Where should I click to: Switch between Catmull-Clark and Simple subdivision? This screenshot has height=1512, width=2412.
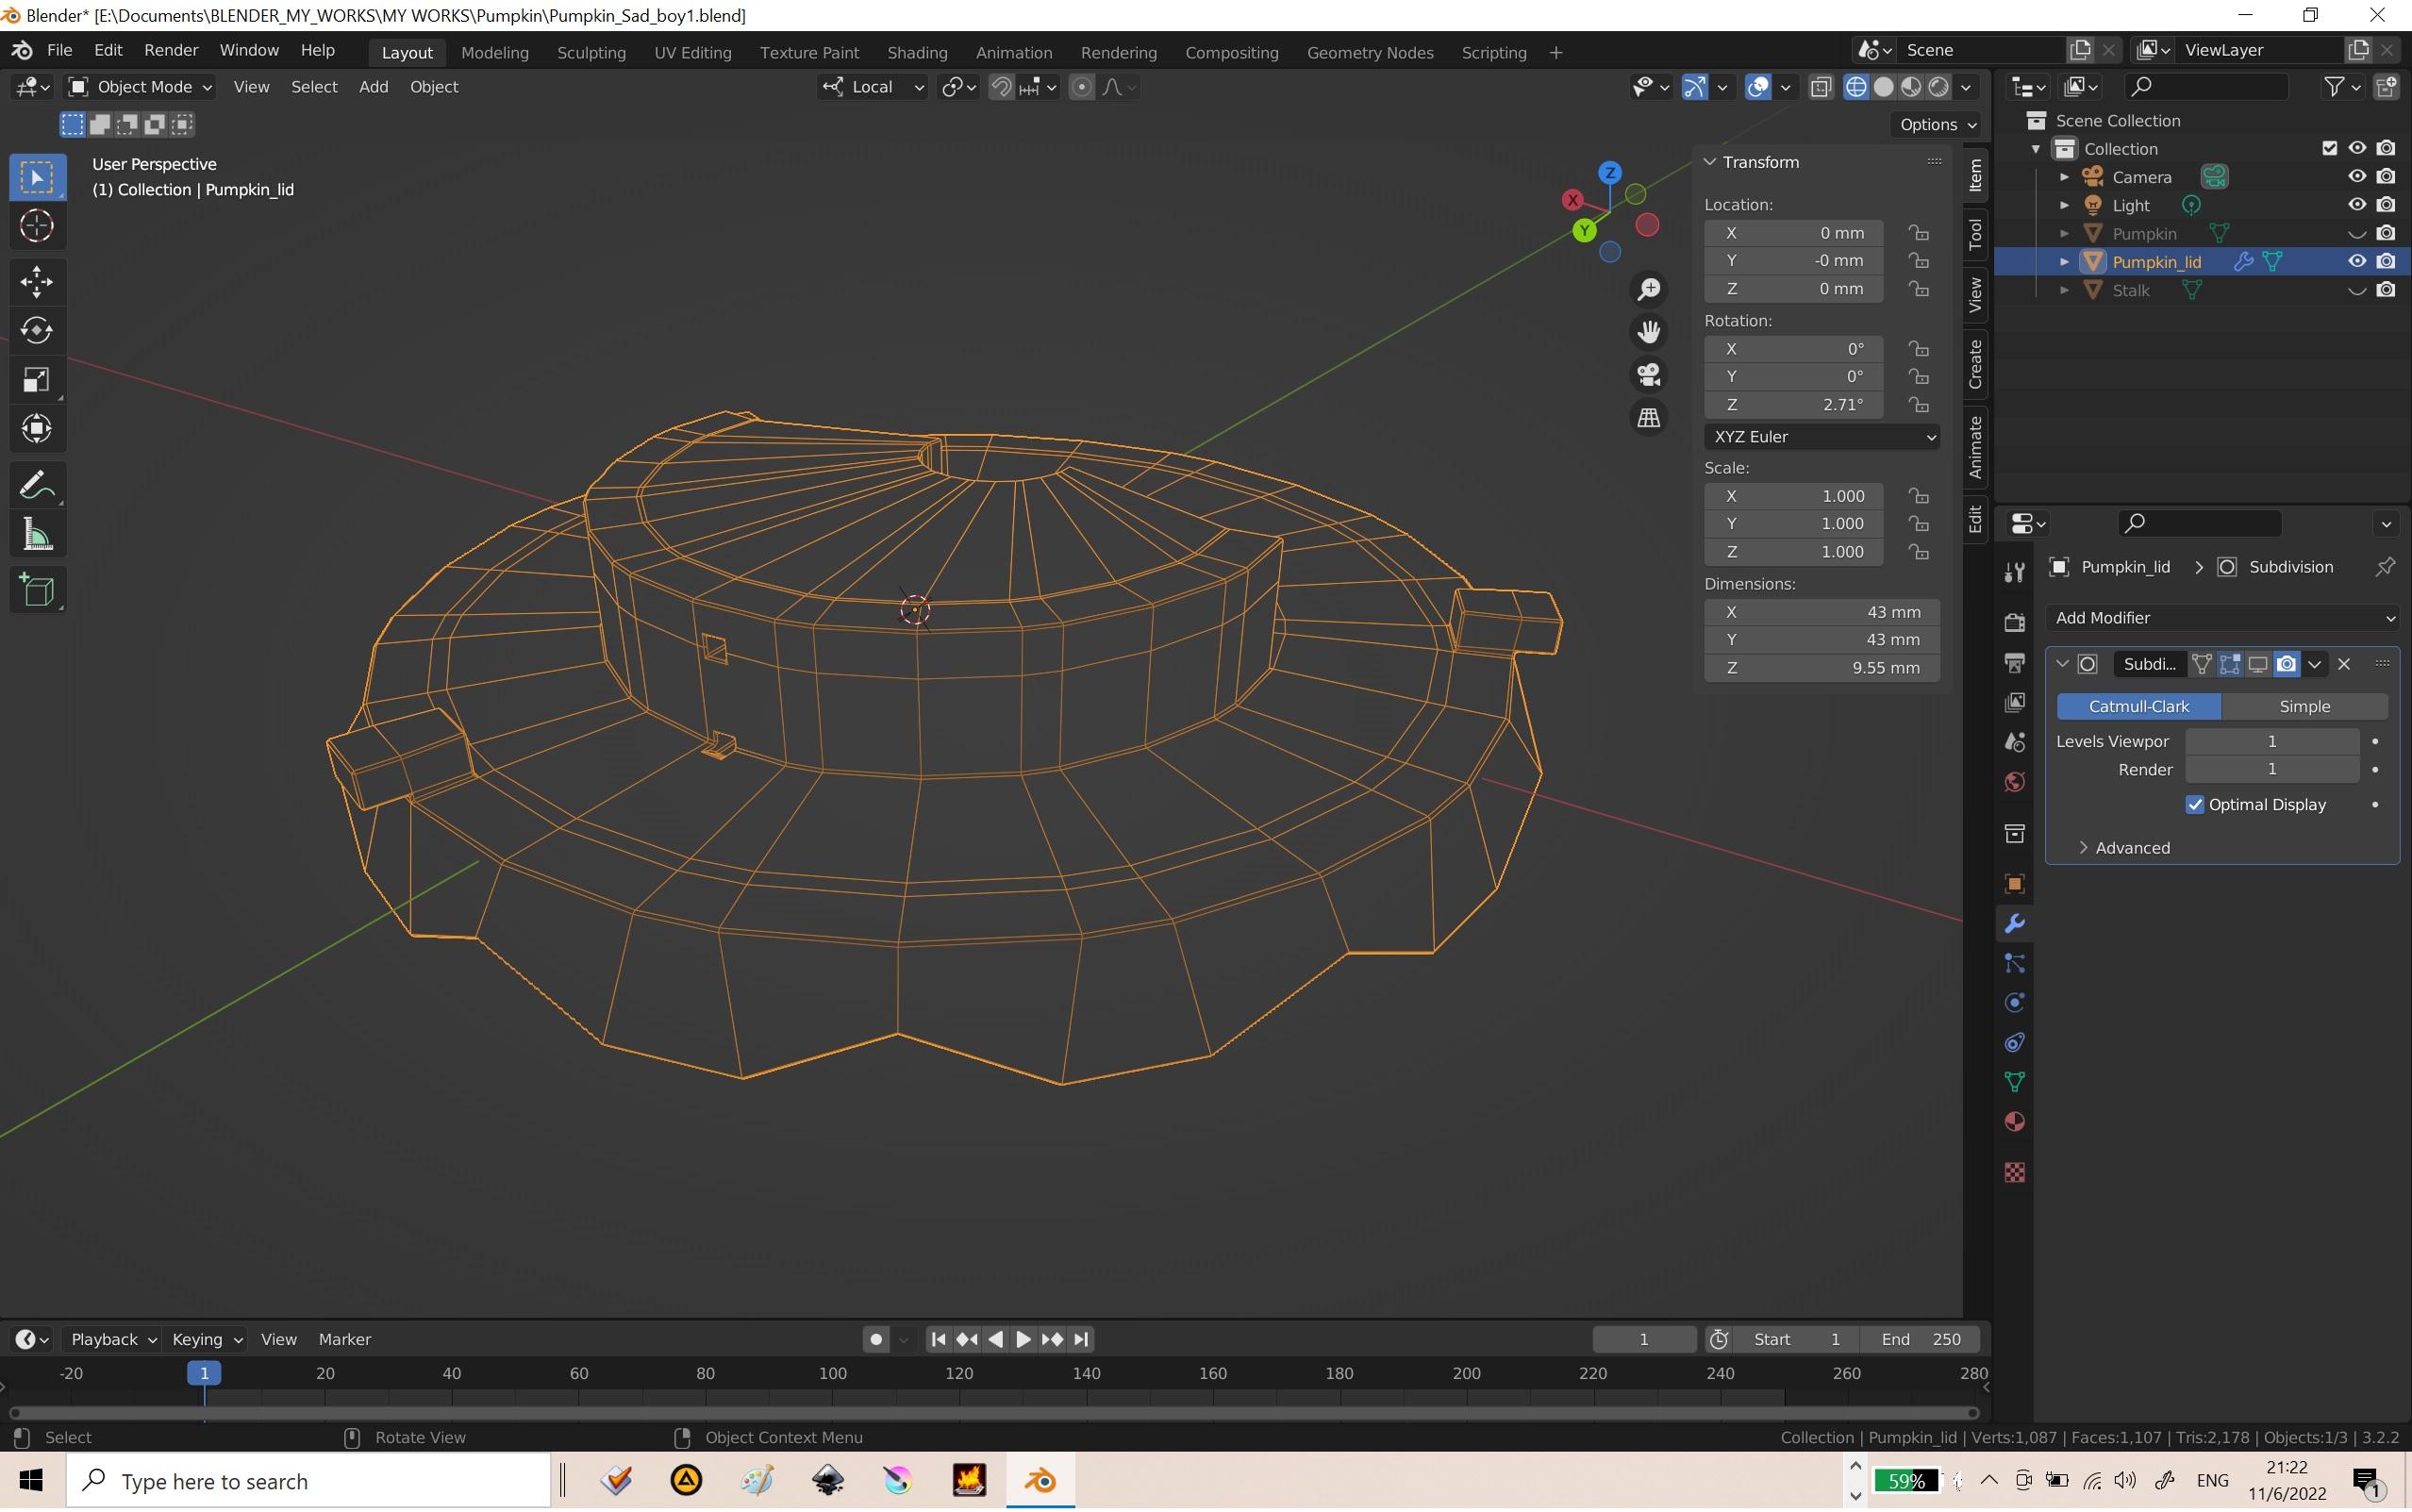(2303, 704)
